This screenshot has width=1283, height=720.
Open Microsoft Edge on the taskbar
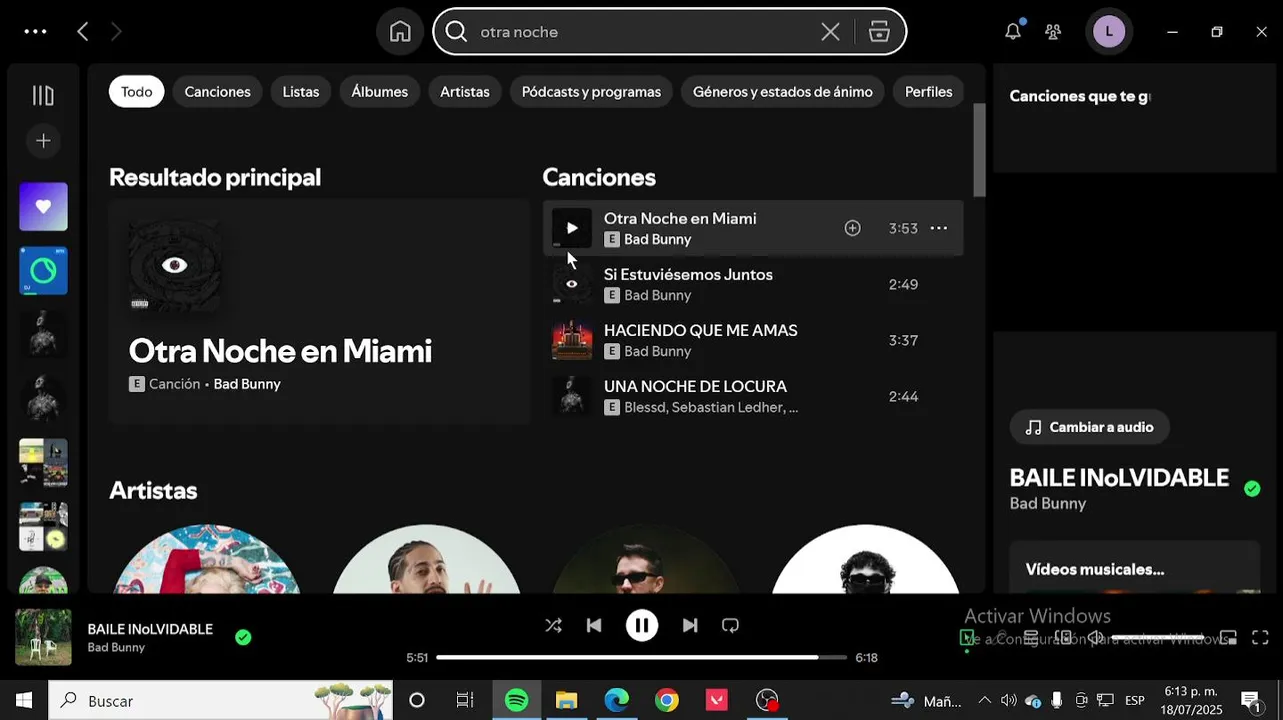[617, 701]
